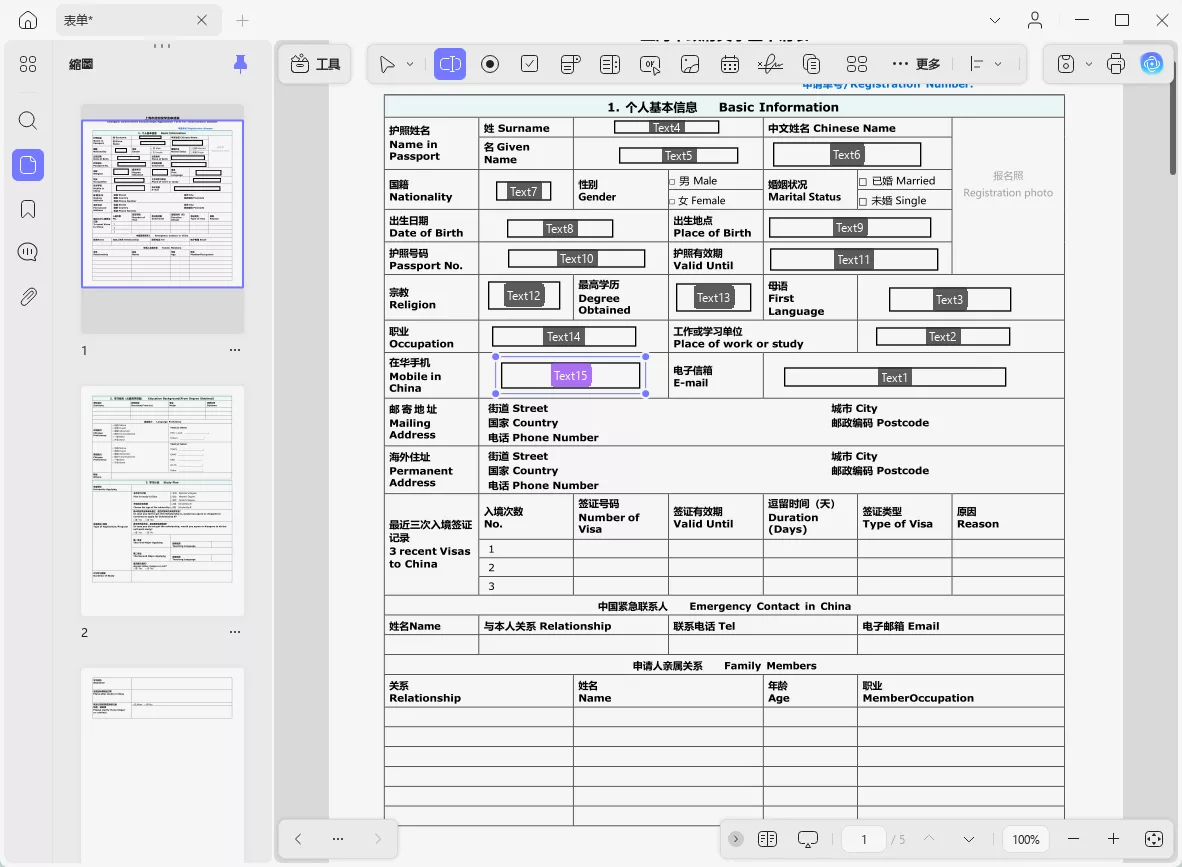Screen dimensions: 1182x867
Task: Zoom in with the plus button
Action: pos(1113,839)
